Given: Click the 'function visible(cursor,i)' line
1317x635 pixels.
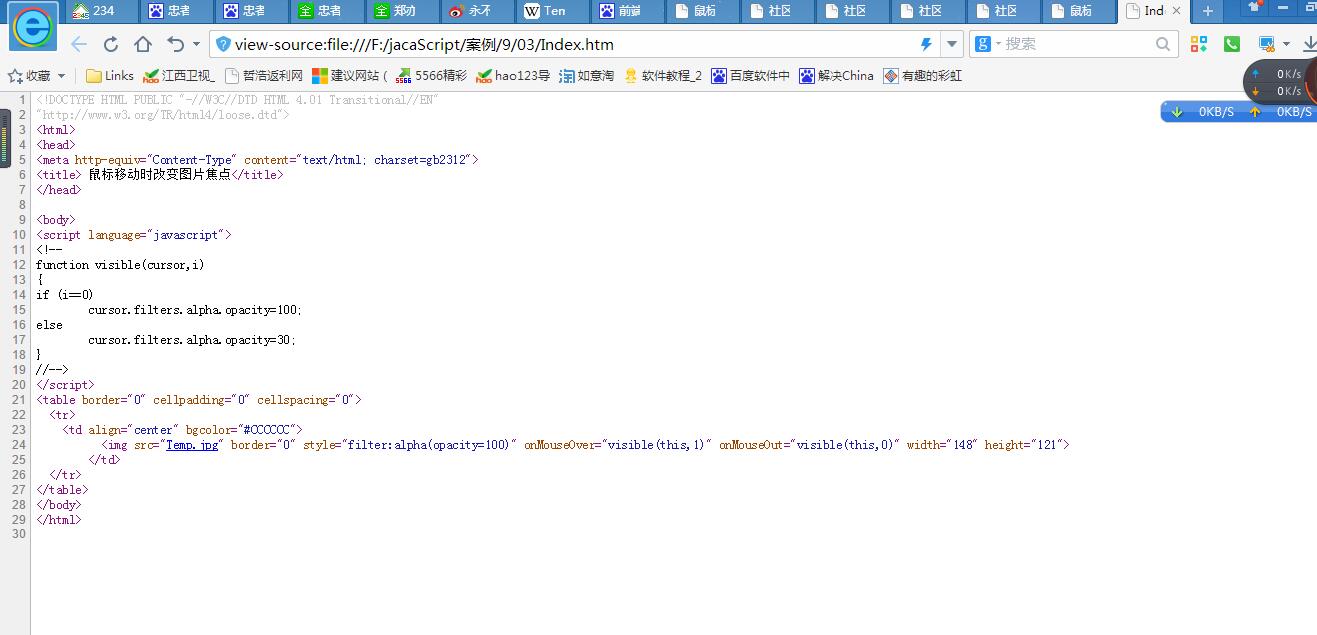Looking at the screenshot, I should click(120, 265).
